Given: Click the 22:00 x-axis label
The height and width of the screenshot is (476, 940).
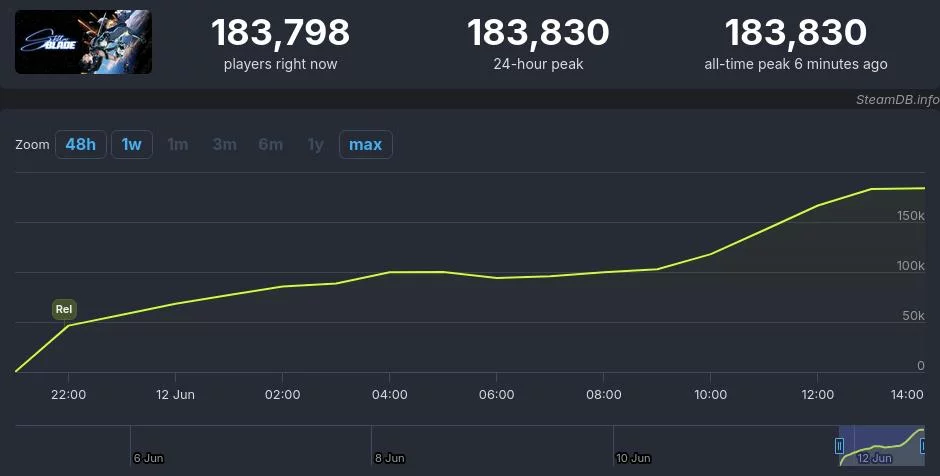Looking at the screenshot, I should coord(68,394).
